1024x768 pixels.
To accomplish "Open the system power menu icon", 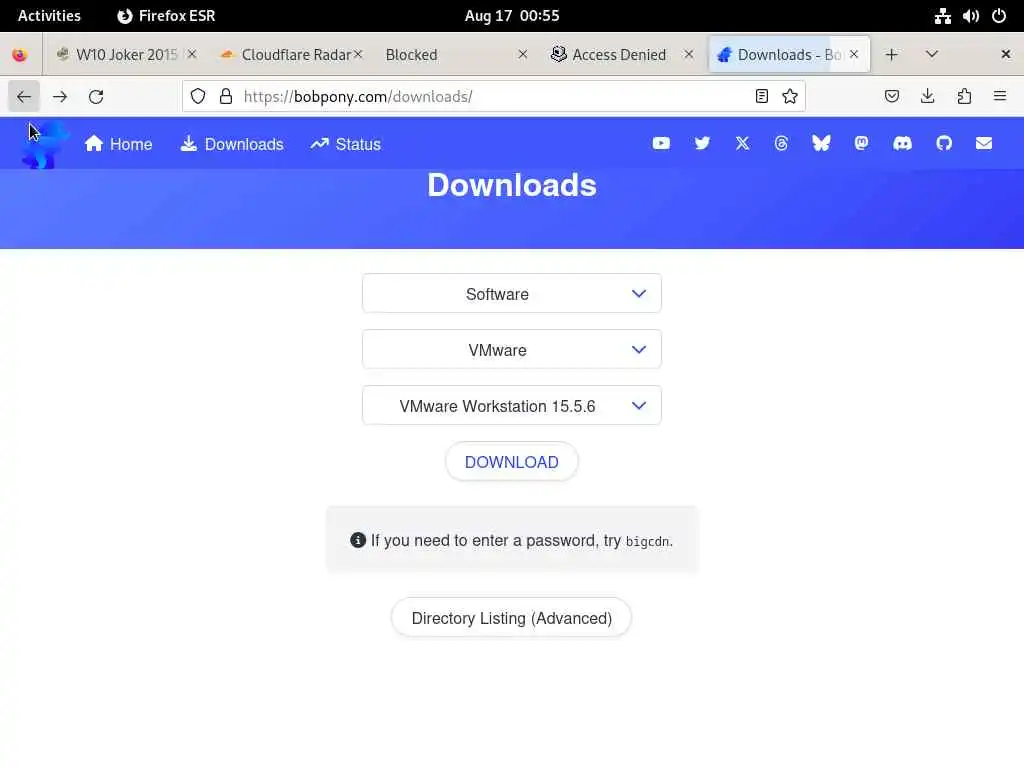I will click(x=999, y=16).
